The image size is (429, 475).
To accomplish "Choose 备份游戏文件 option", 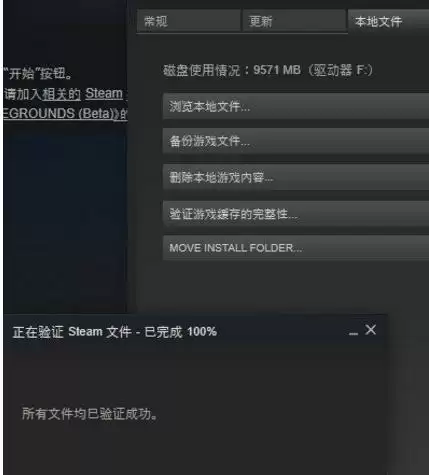I will 296,141.
